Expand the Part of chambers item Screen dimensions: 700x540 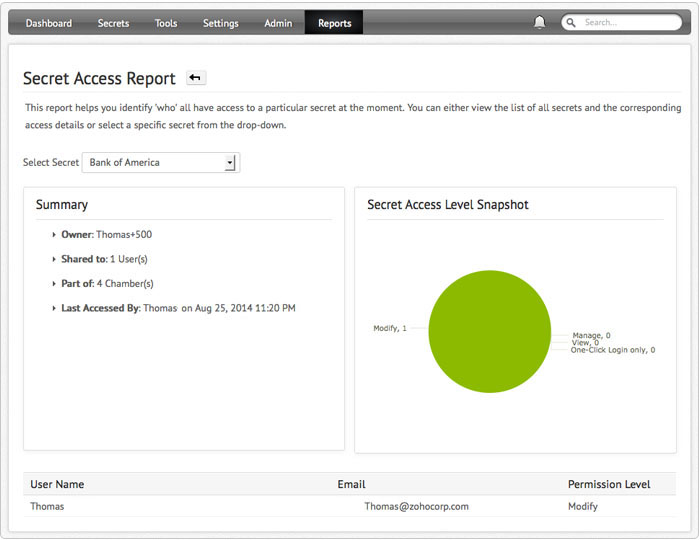(54, 284)
